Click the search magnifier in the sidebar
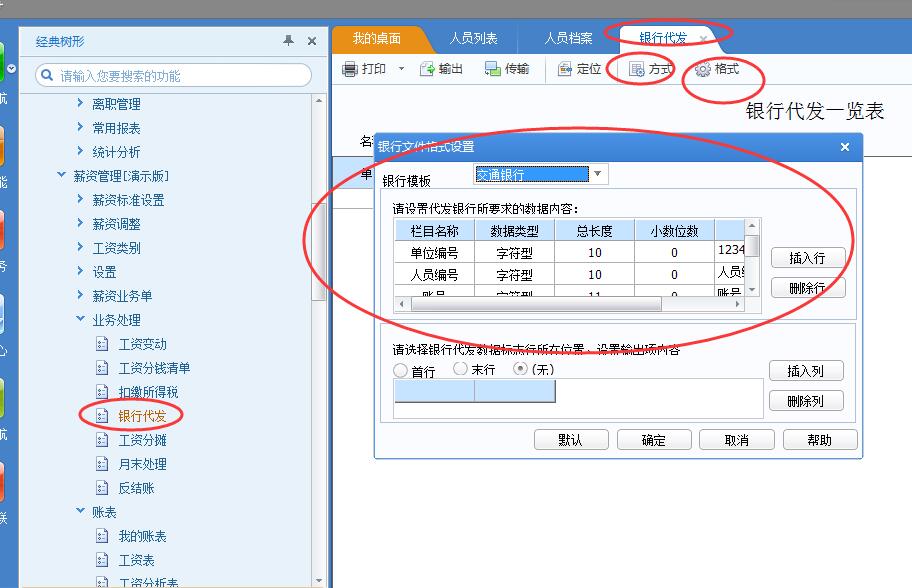The image size is (912, 588). (48, 75)
